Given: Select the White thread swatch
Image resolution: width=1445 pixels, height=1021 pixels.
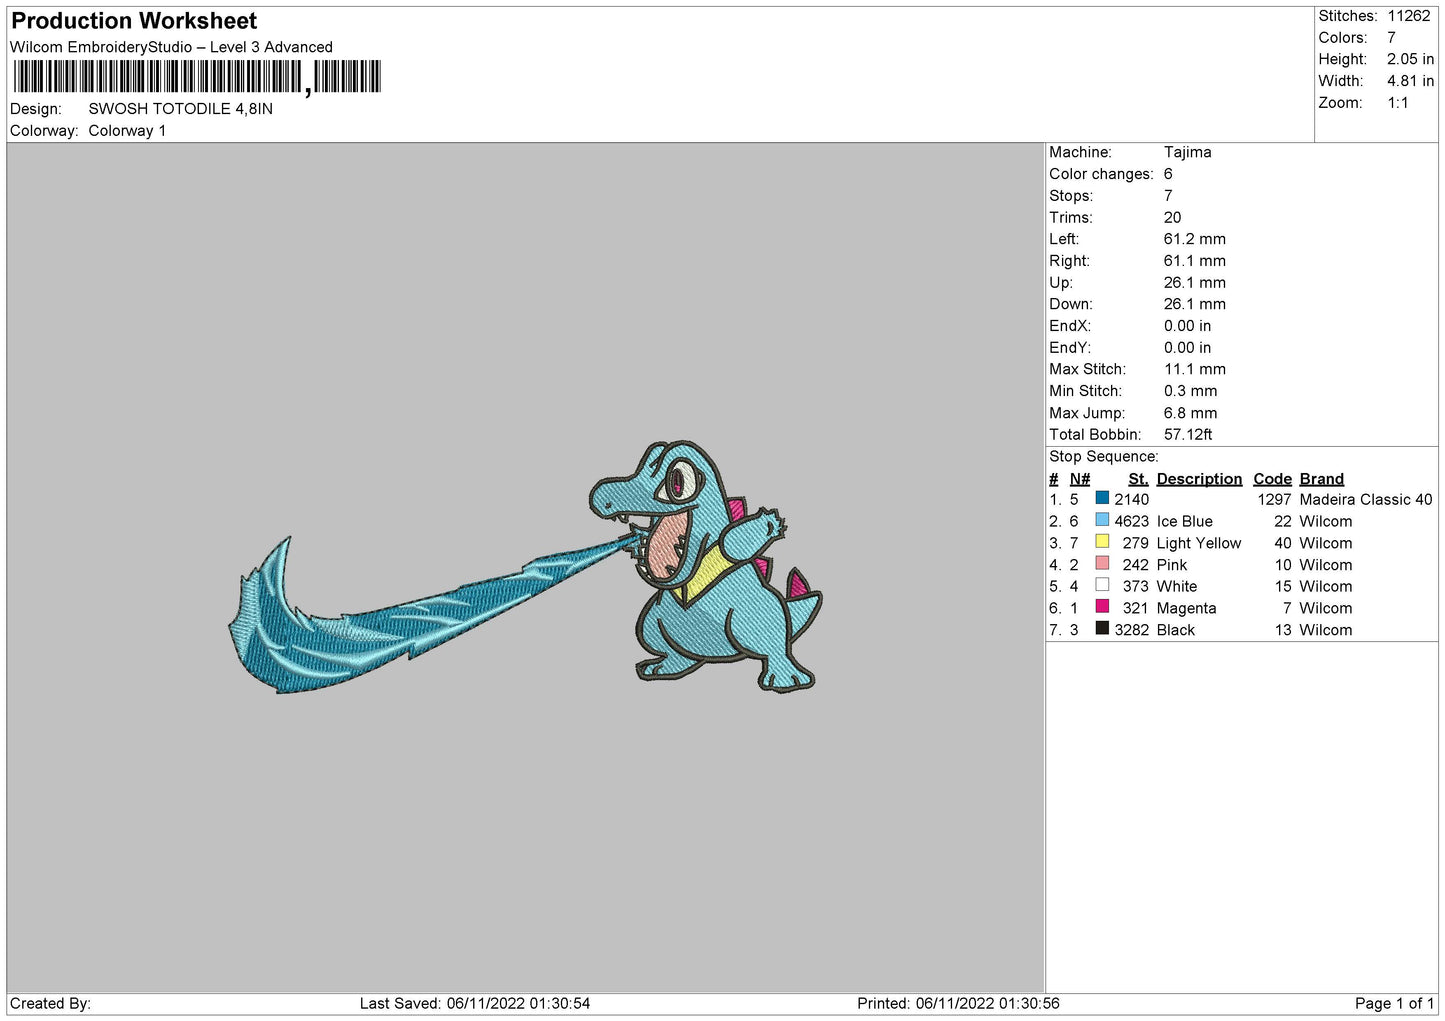Looking at the screenshot, I should point(1102,585).
